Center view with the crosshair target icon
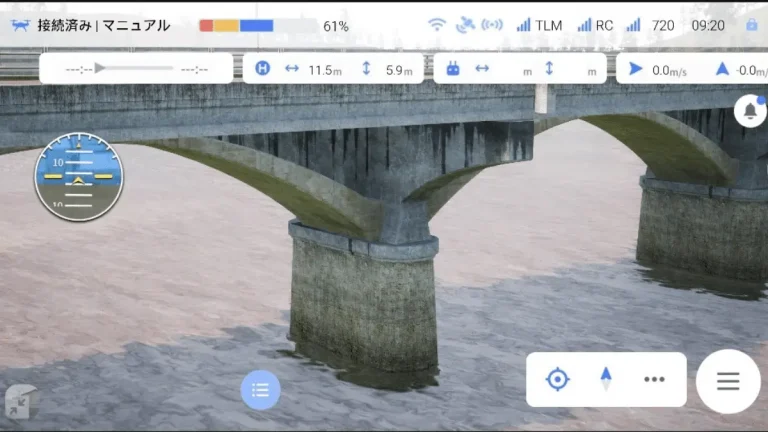This screenshot has height=432, width=768. (558, 379)
